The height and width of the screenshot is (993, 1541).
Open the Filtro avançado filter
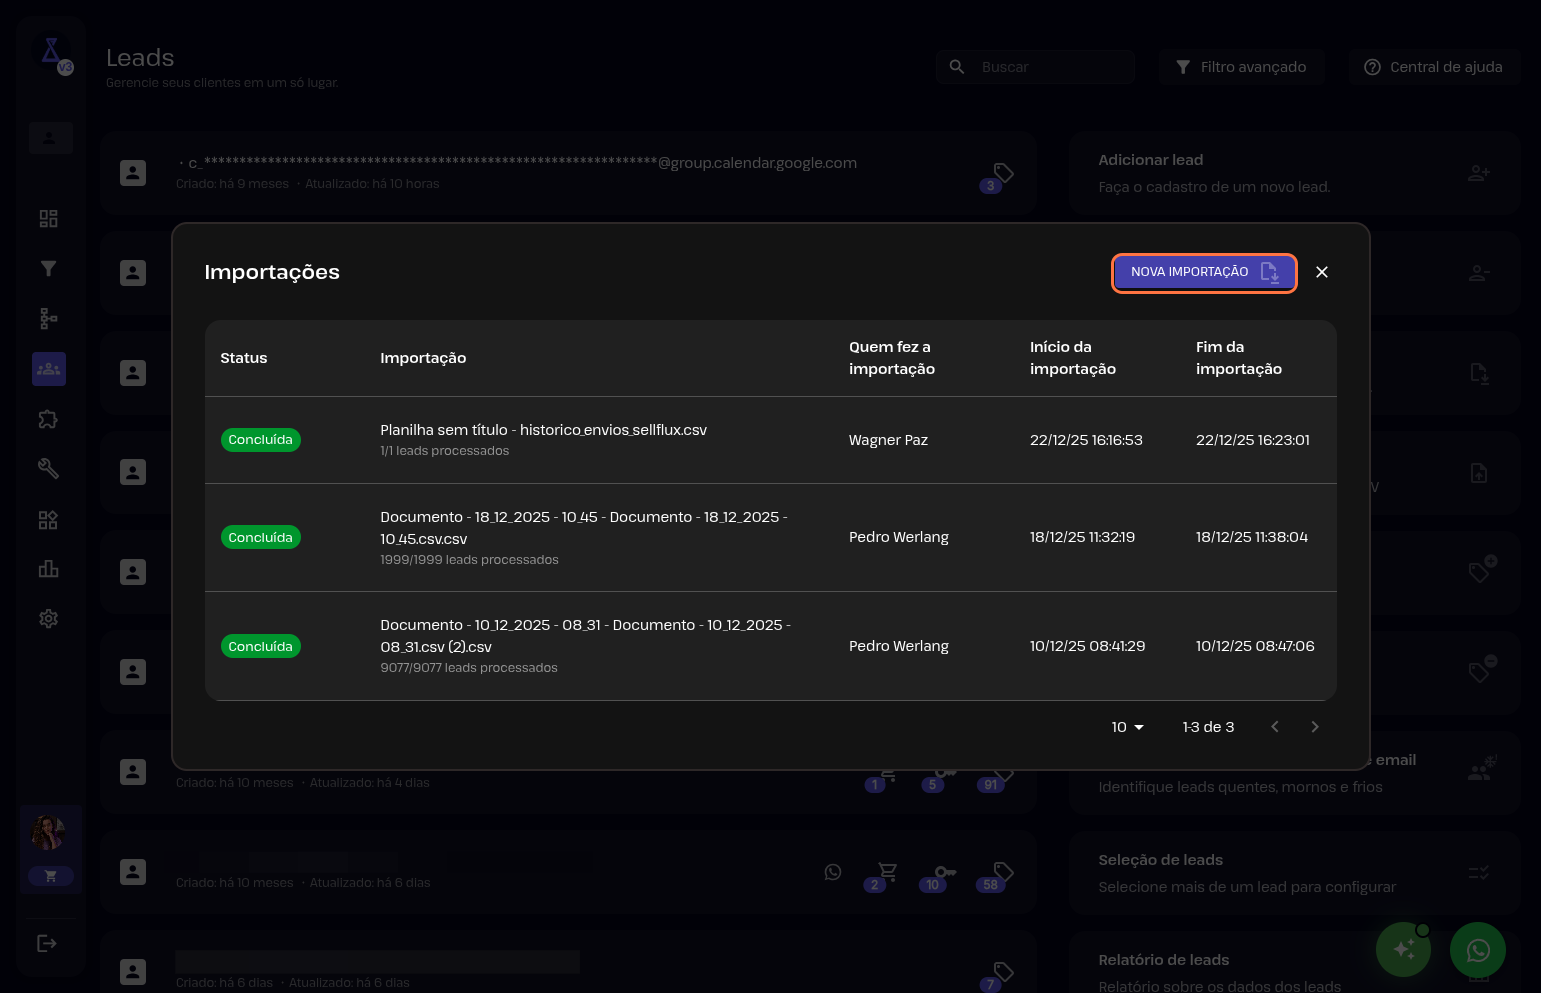click(1241, 67)
